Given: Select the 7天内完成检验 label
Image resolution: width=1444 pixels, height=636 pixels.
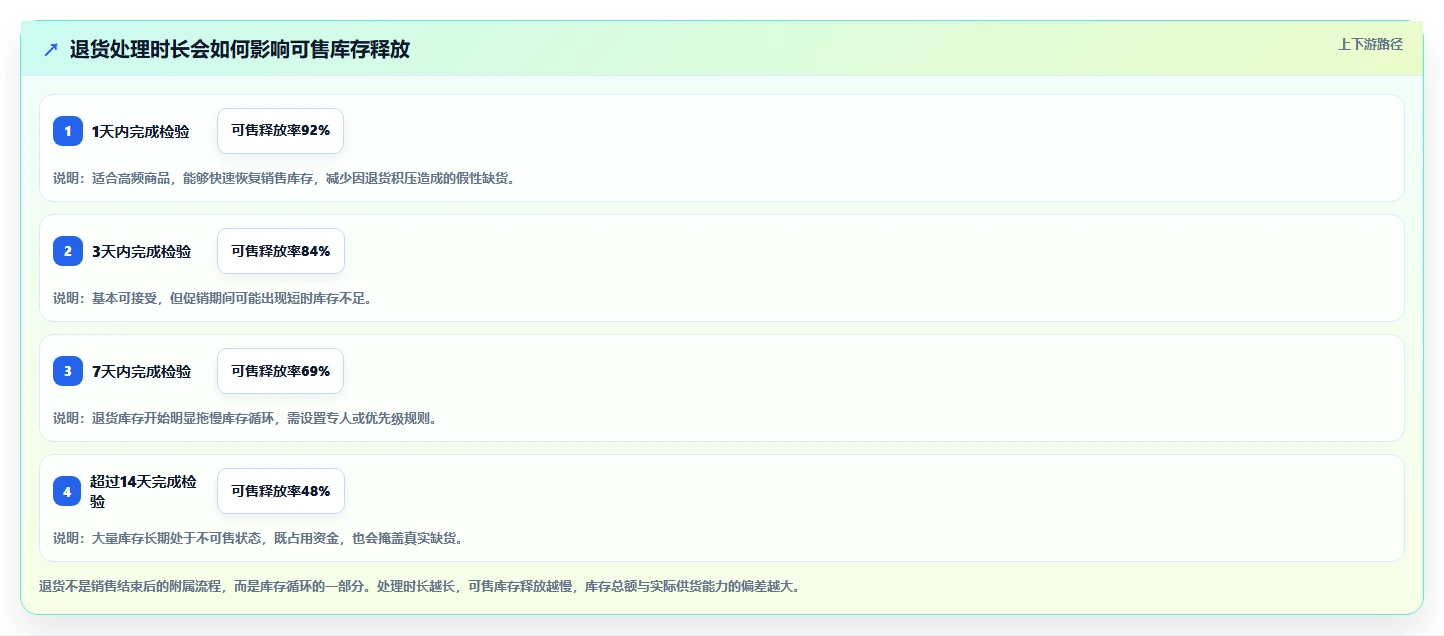Looking at the screenshot, I should click(x=141, y=371).
